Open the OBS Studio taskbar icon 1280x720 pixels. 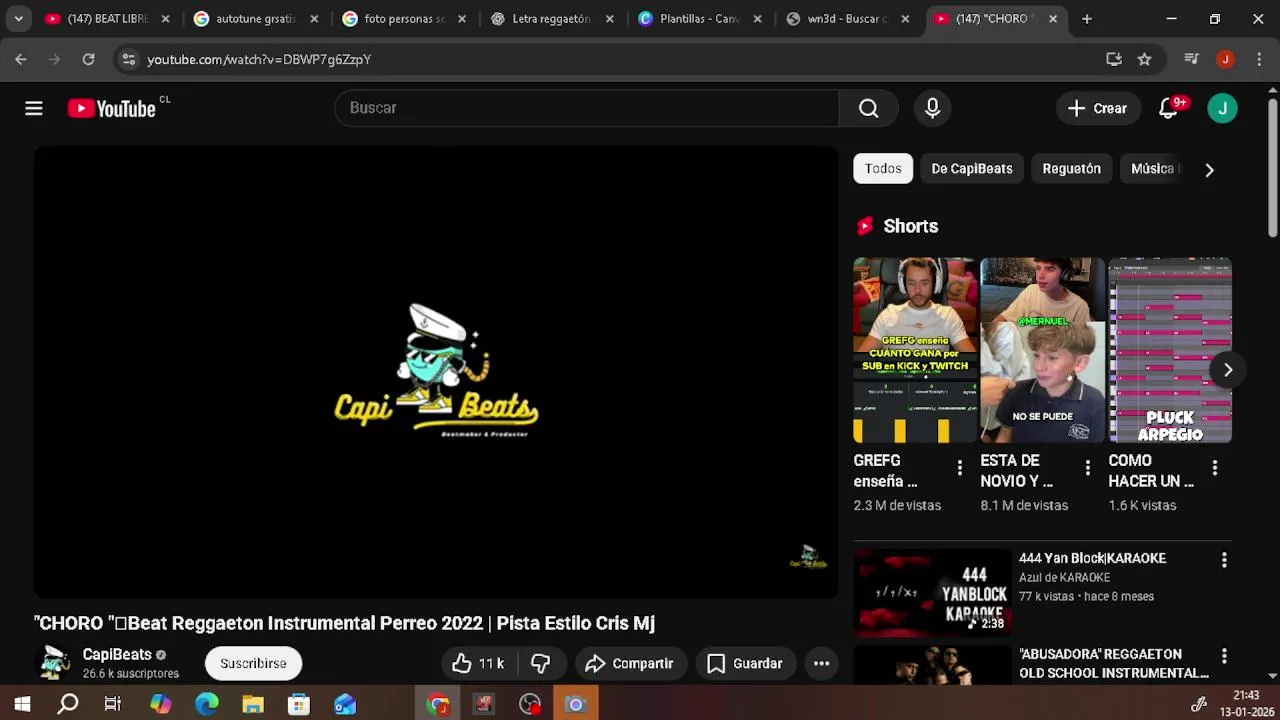(x=530, y=704)
